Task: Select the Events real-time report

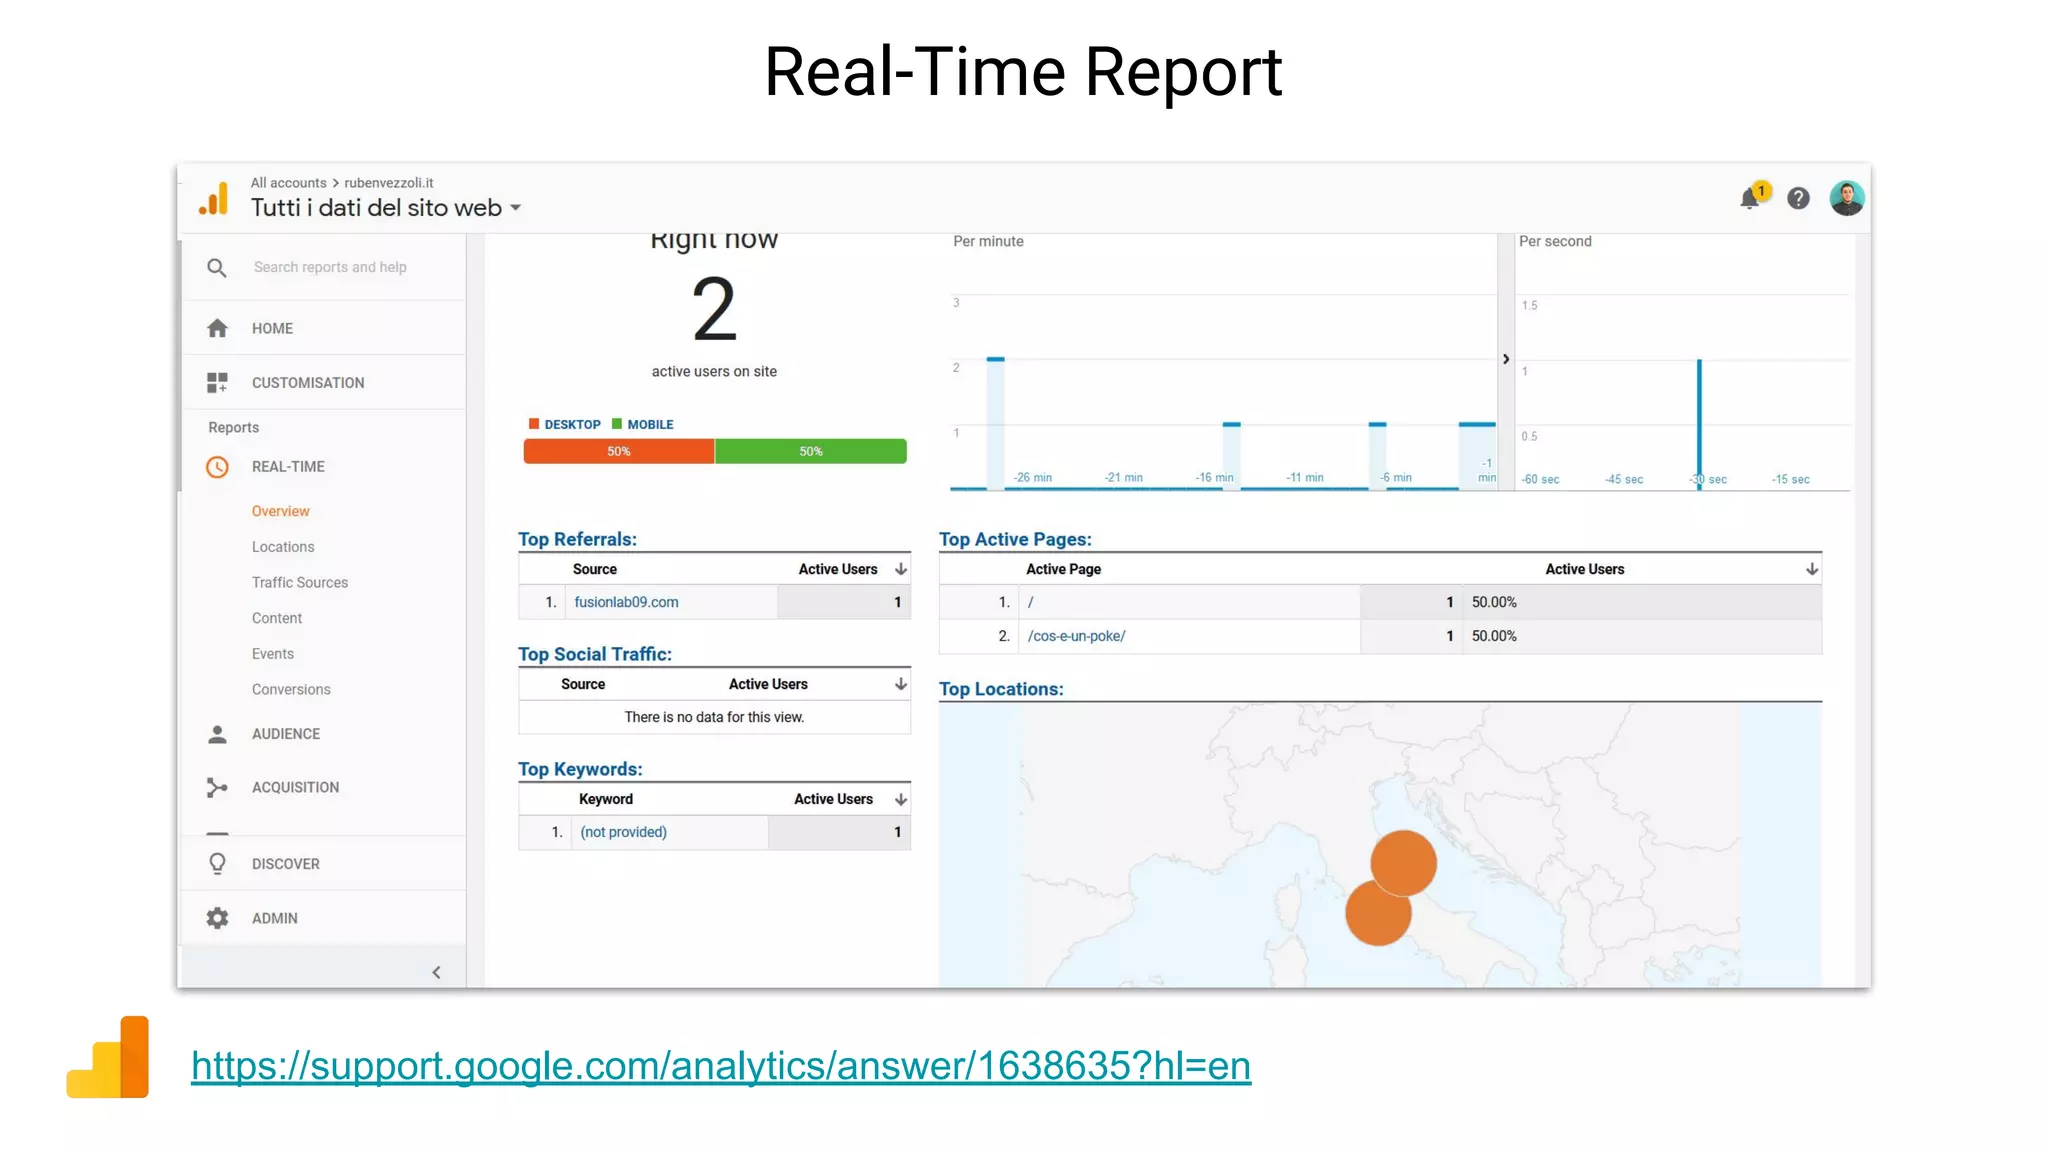Action: click(x=273, y=654)
